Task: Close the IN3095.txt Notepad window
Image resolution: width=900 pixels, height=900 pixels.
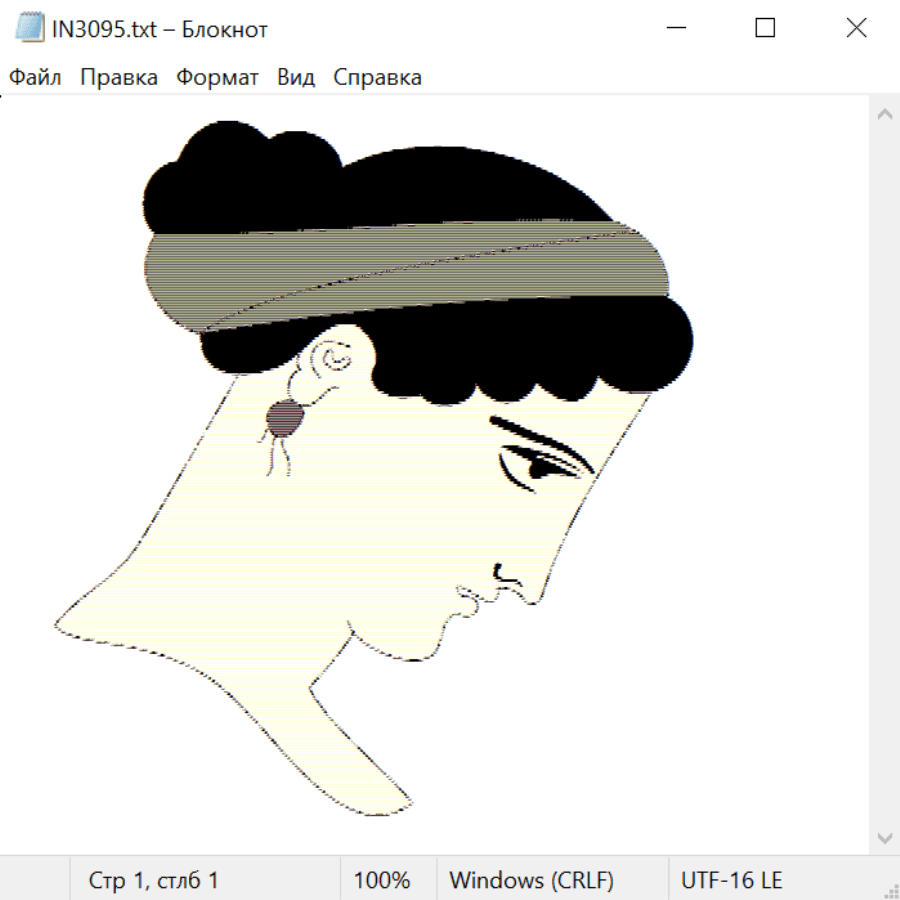Action: click(x=856, y=29)
